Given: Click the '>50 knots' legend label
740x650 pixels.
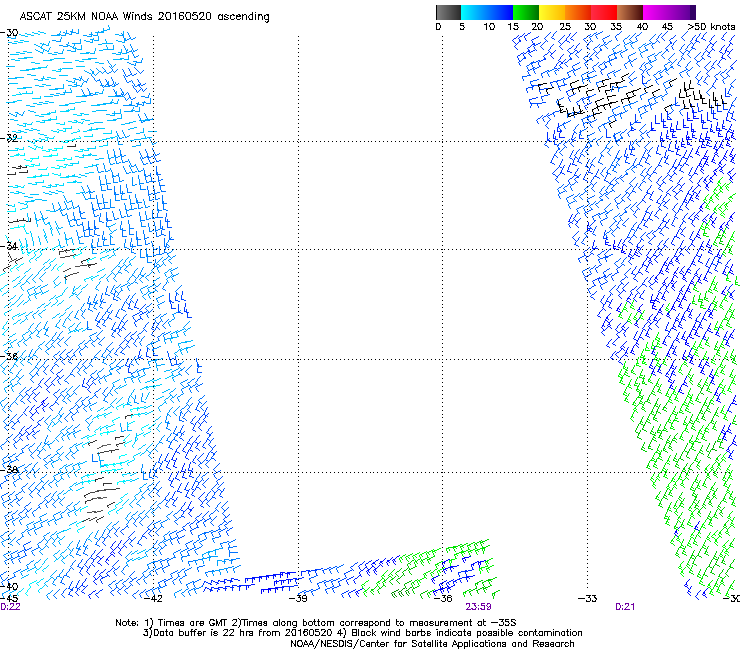Looking at the screenshot, I should point(711,27).
